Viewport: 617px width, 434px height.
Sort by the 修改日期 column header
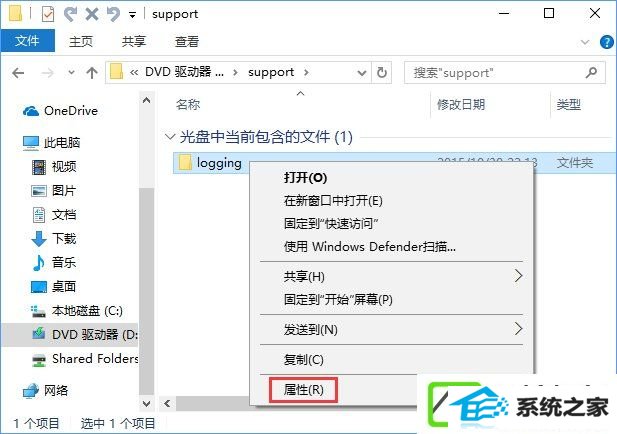461,105
